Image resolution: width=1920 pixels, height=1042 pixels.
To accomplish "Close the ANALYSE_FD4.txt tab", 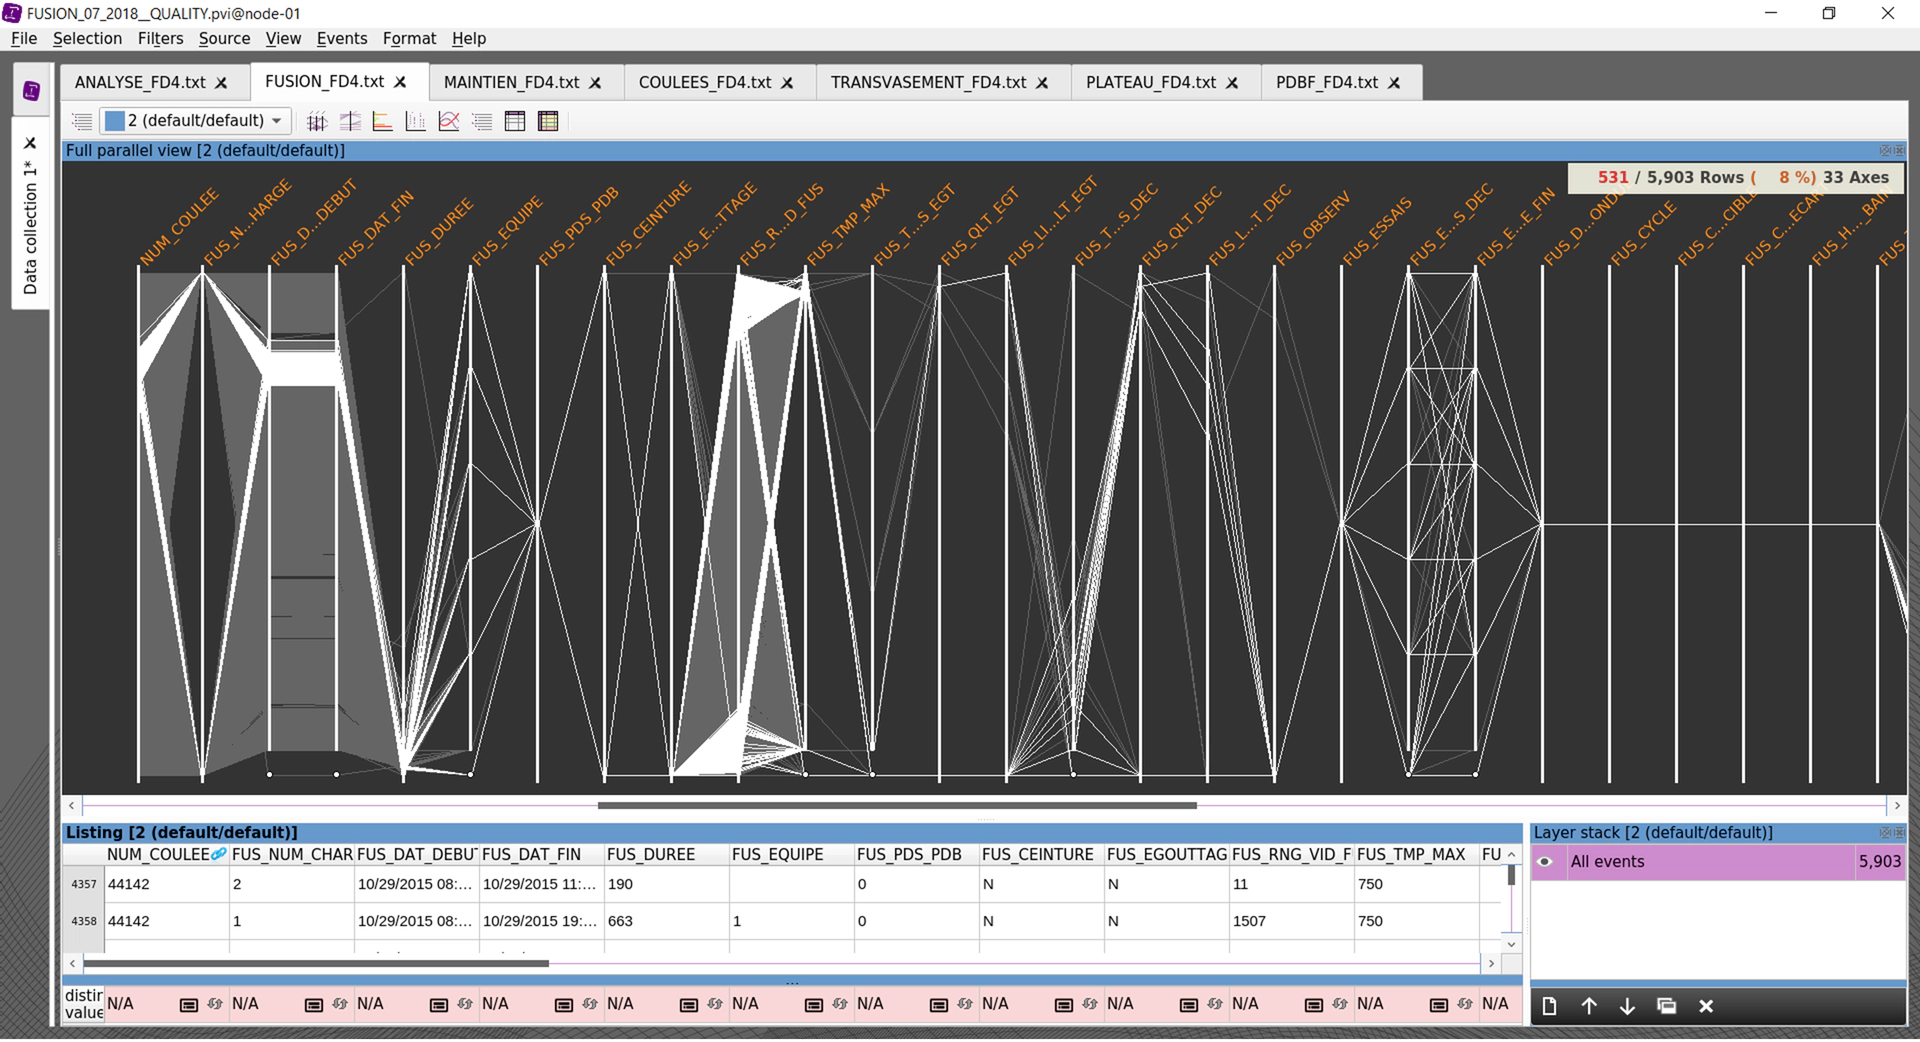I will (x=222, y=83).
